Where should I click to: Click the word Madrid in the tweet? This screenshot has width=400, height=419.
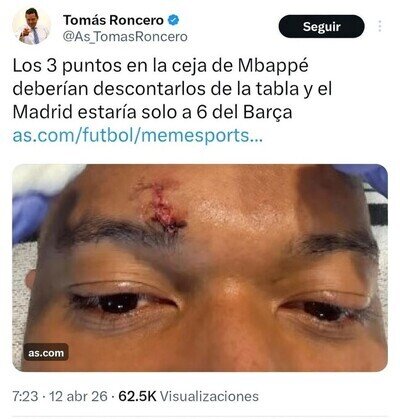[x=42, y=112]
